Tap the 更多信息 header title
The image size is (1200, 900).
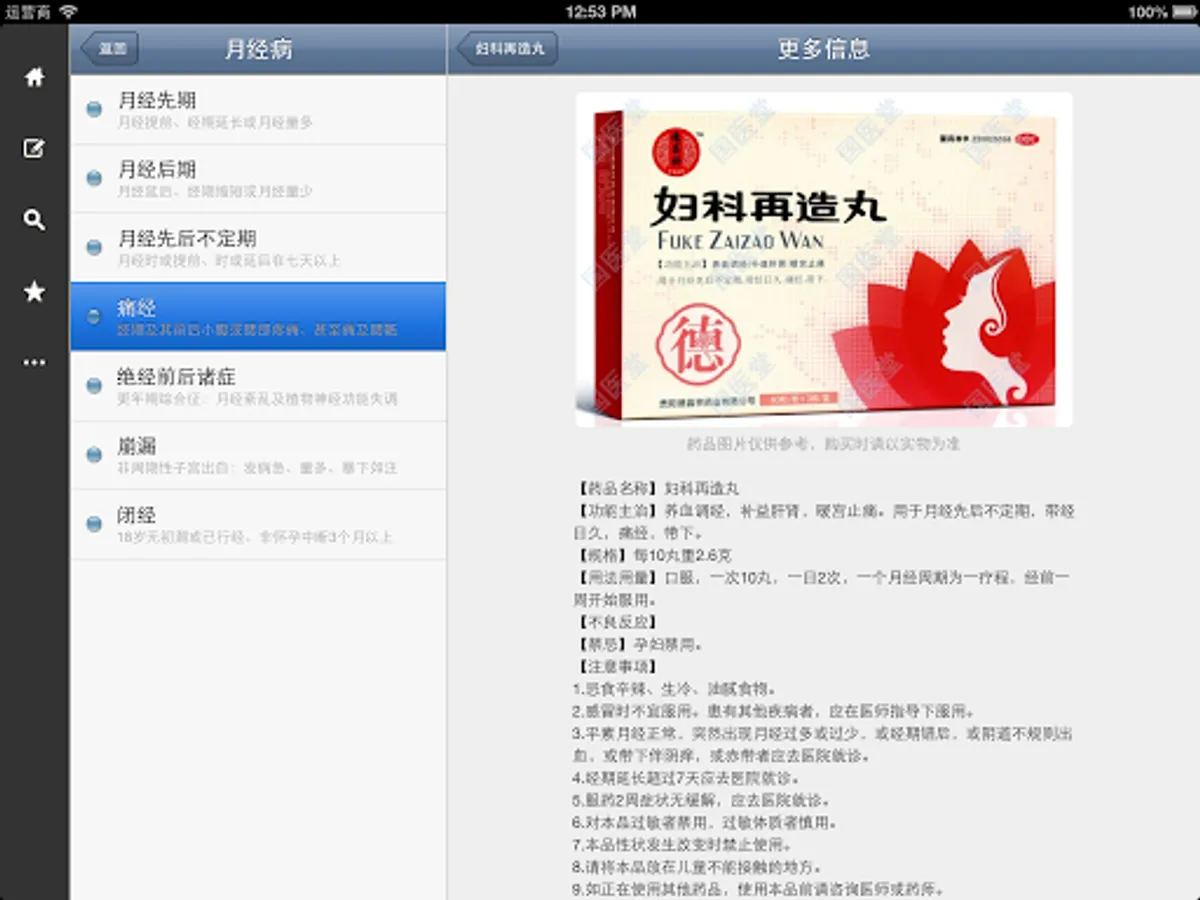click(x=824, y=49)
